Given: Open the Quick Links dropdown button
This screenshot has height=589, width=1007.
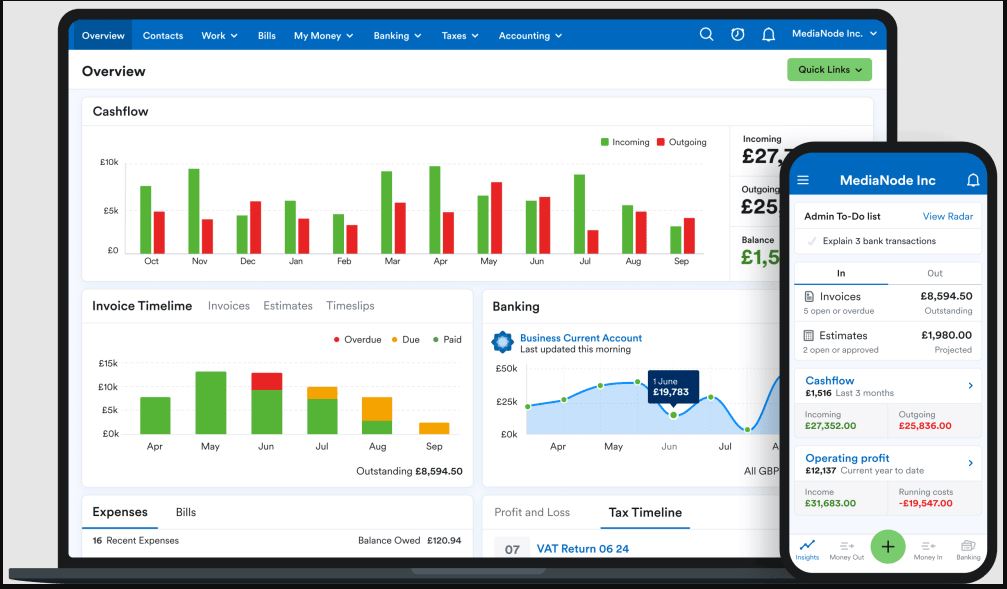Looking at the screenshot, I should pyautogui.click(x=829, y=69).
